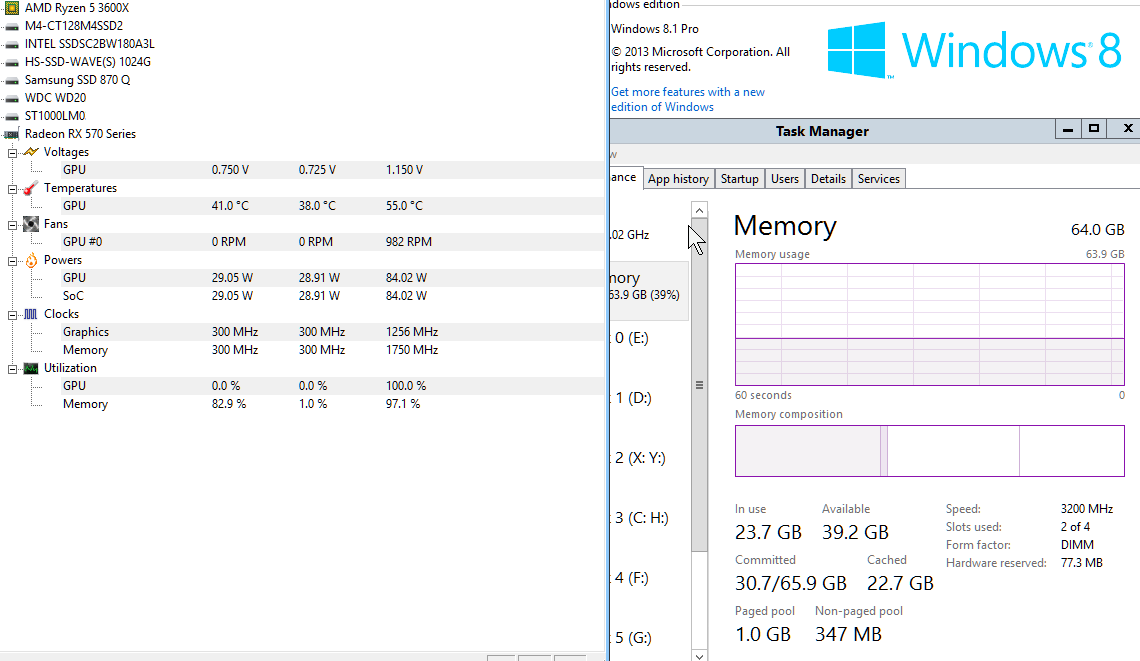Image resolution: width=1140 pixels, height=661 pixels.
Task: Click the Powers flame icon
Action: click(31, 260)
